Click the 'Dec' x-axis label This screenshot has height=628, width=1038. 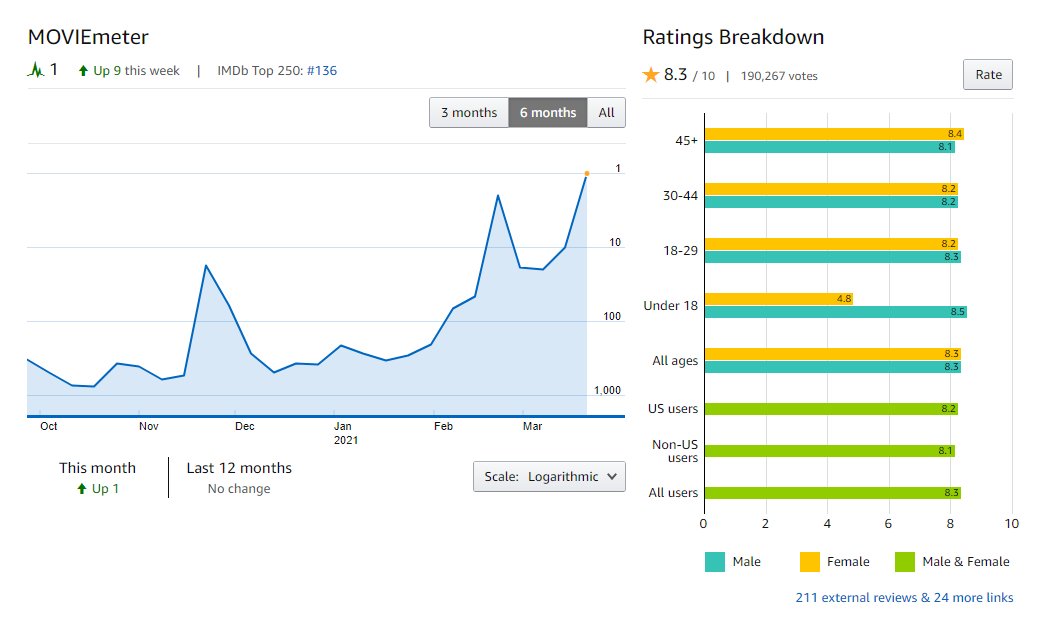point(245,426)
